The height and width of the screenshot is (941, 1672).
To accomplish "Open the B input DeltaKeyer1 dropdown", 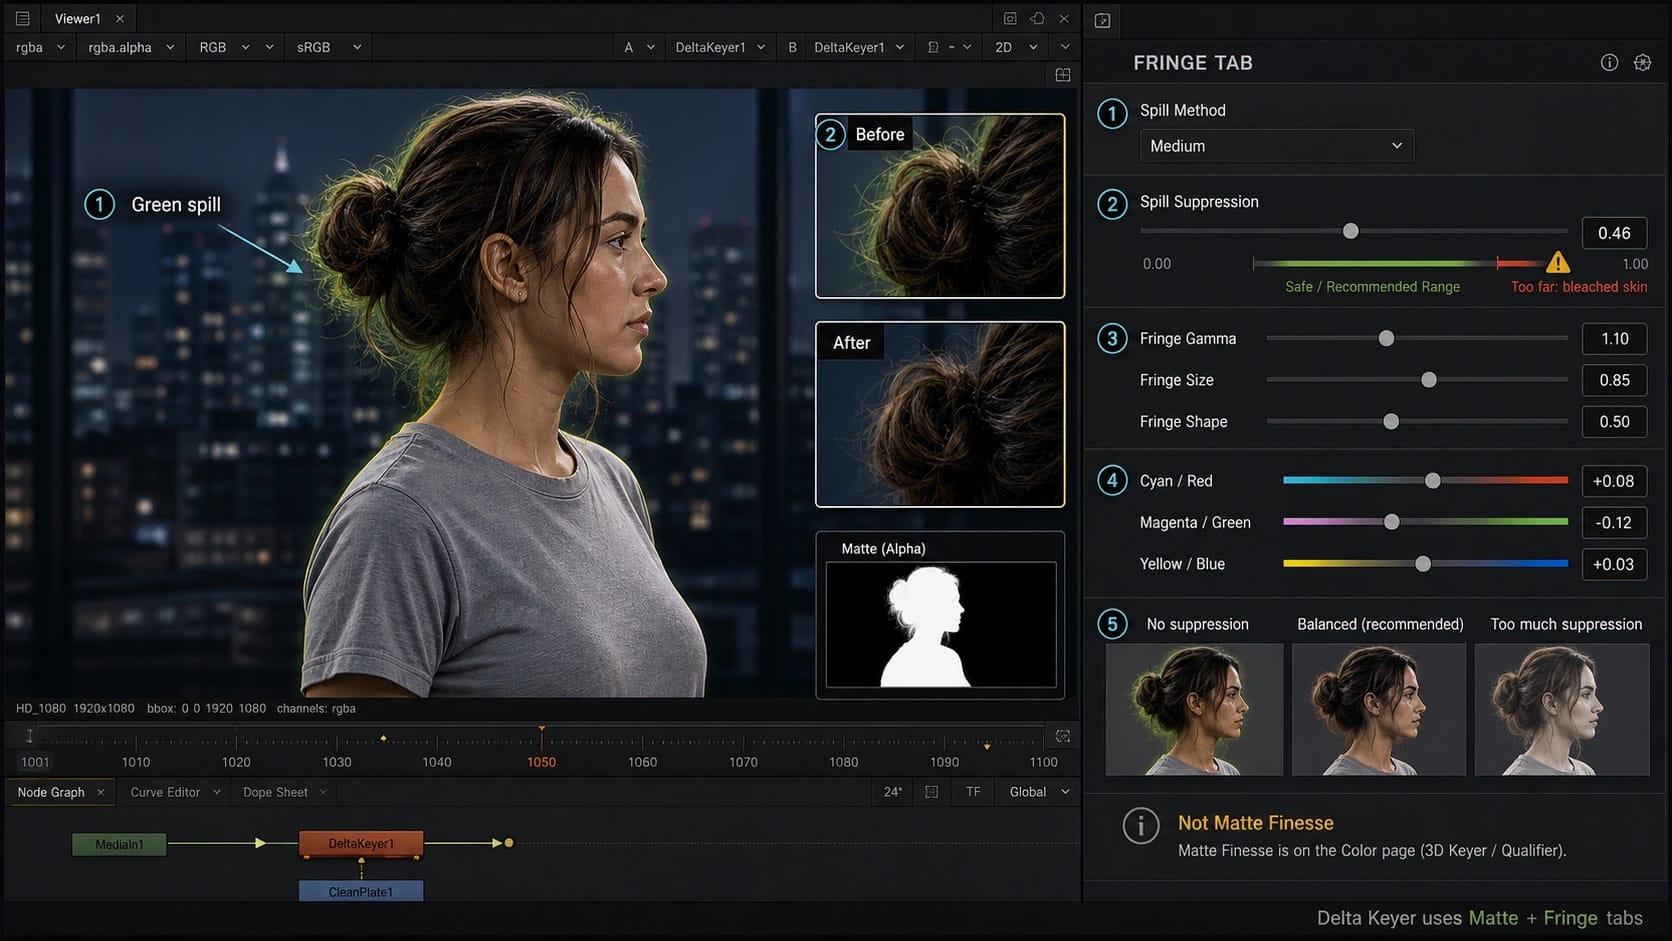I will pos(858,47).
